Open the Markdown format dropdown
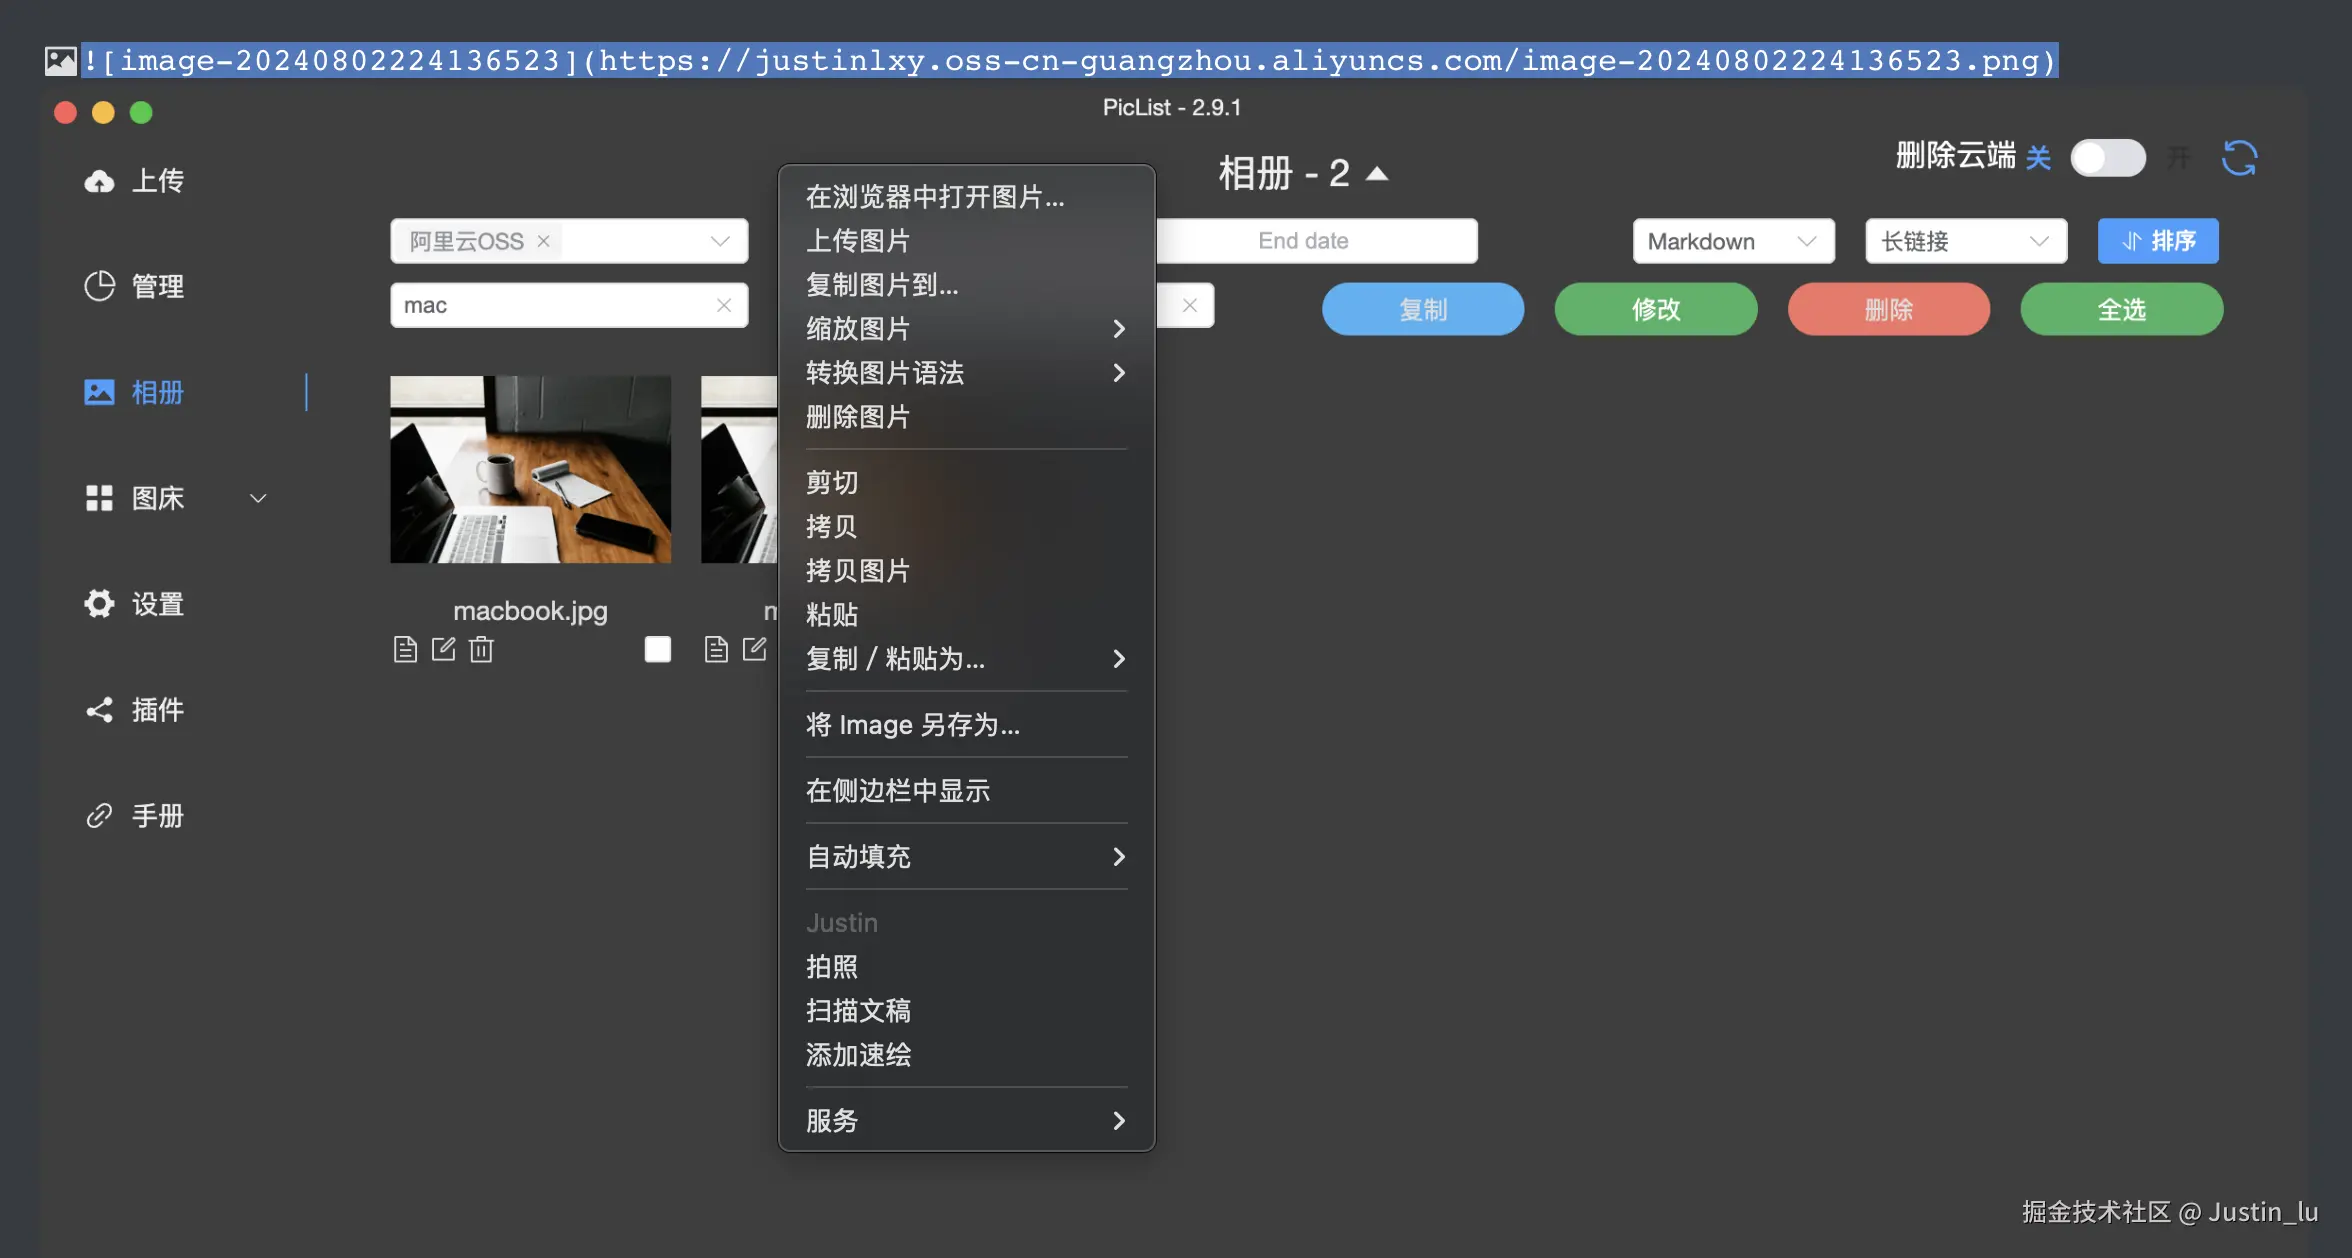The image size is (2352, 1258). point(1732,241)
